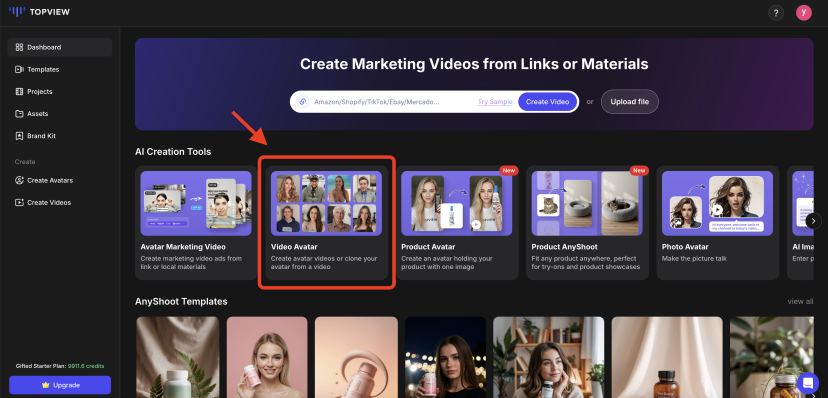Screen dimensions: 828x398
Task: Select amber jar with white curtain template
Action: click(667, 357)
